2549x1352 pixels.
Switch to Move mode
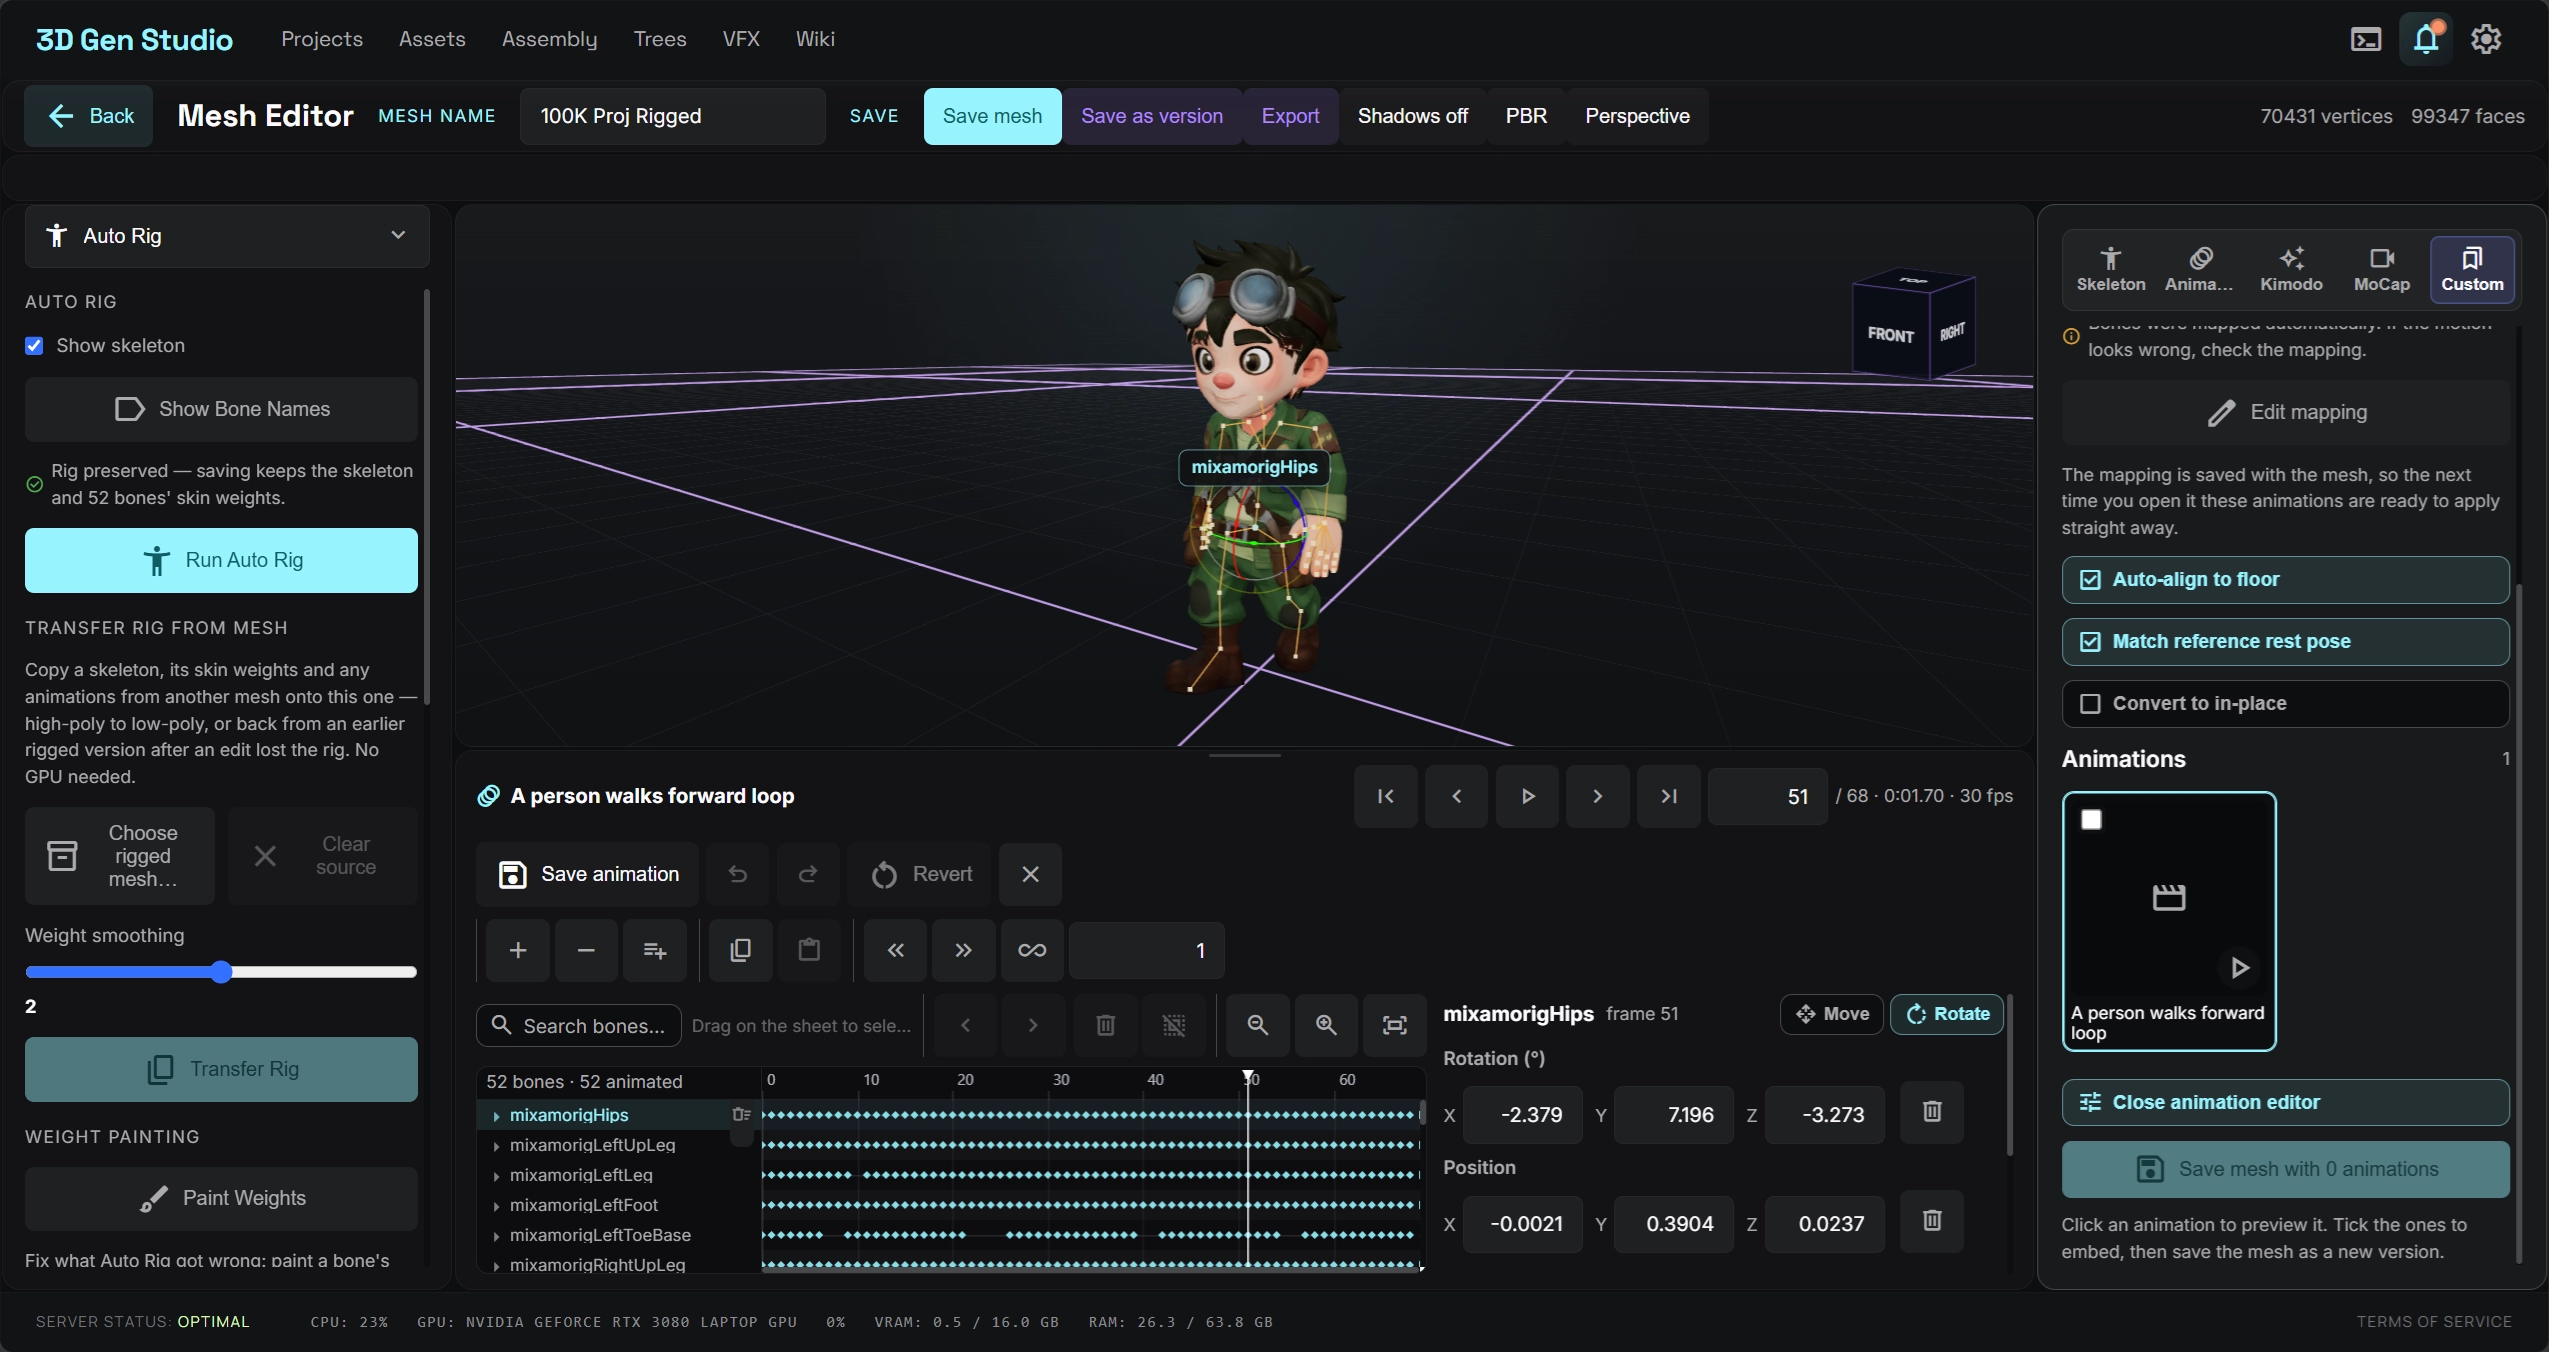[x=1832, y=1014]
